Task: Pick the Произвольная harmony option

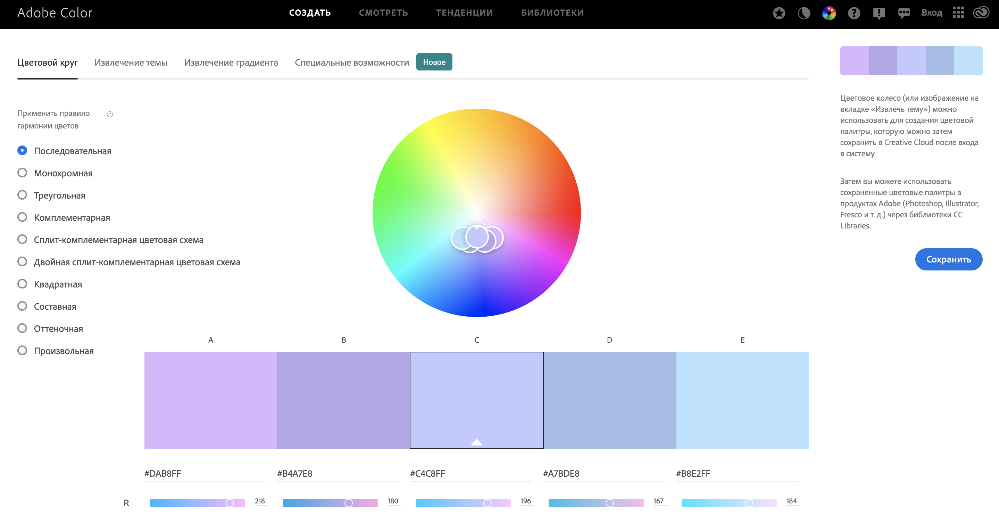Action: pos(23,351)
